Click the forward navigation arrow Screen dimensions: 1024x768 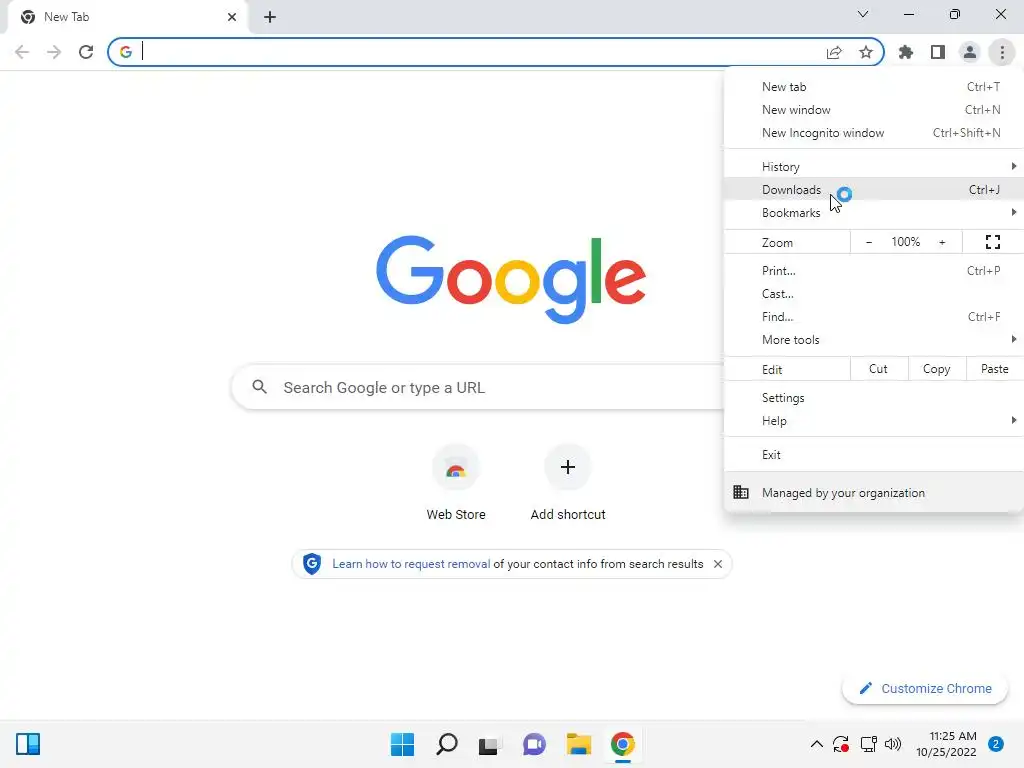tap(54, 52)
